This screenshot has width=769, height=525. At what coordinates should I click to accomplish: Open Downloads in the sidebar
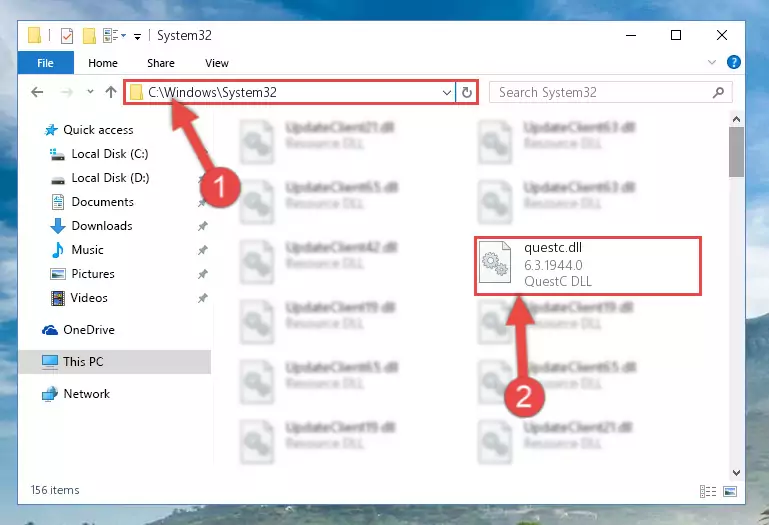[x=102, y=226]
